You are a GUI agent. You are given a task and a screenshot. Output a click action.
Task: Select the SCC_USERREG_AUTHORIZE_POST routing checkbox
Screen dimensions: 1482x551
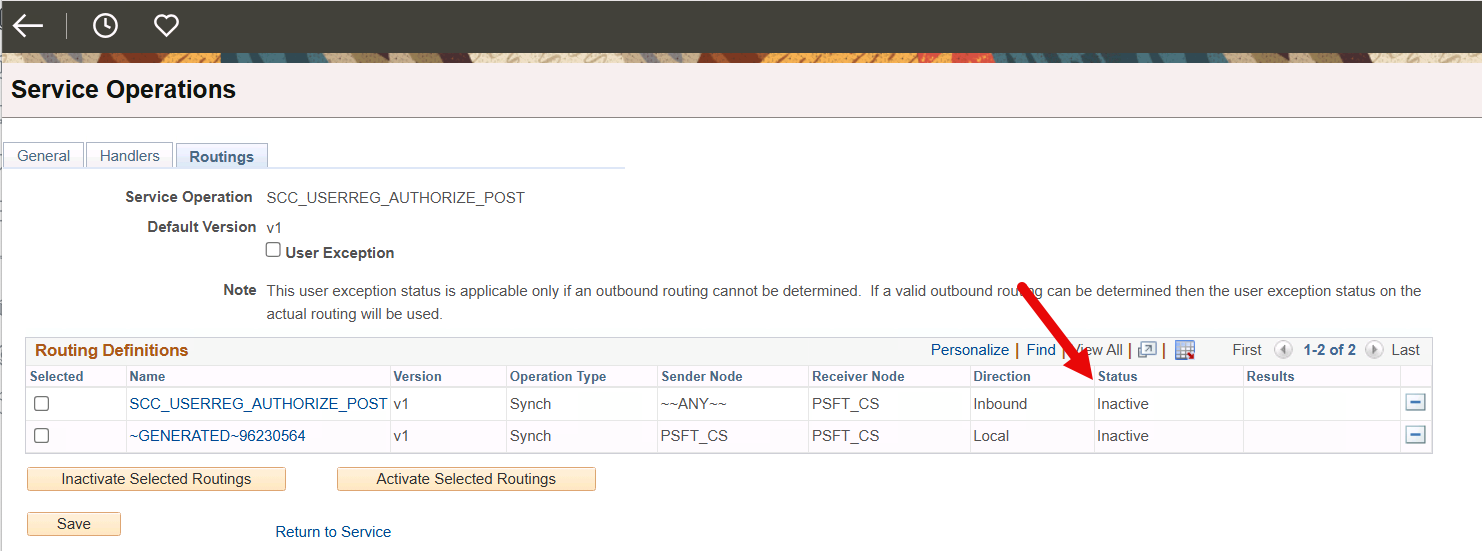pos(42,404)
